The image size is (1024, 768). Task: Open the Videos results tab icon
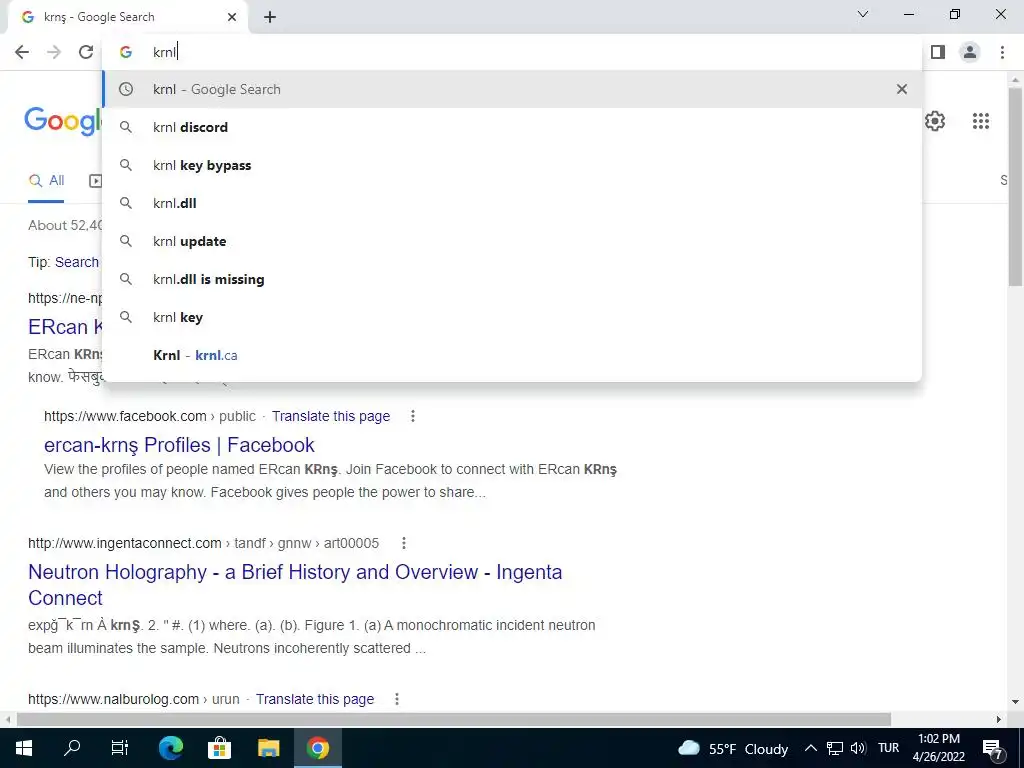coord(95,181)
